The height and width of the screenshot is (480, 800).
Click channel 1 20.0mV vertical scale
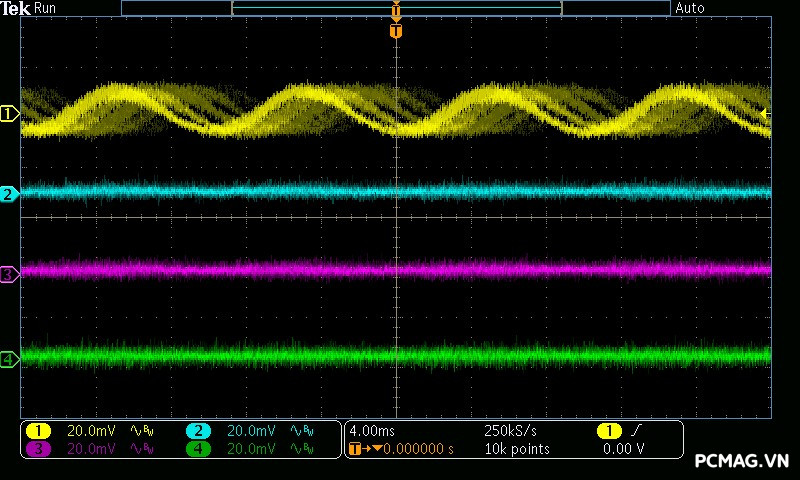(x=91, y=431)
